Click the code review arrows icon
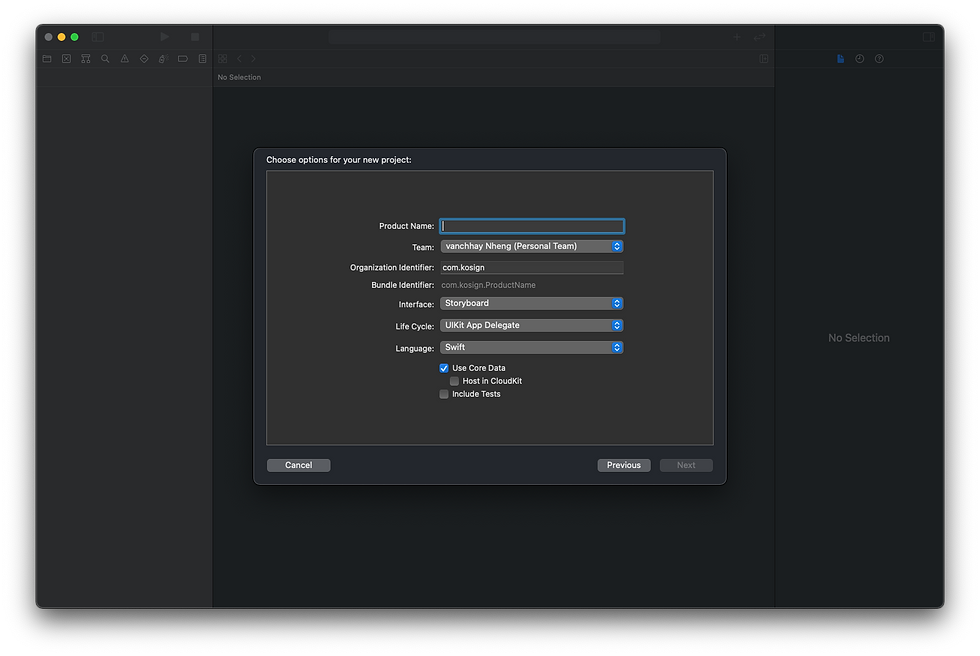This screenshot has height=656, width=980. [759, 37]
